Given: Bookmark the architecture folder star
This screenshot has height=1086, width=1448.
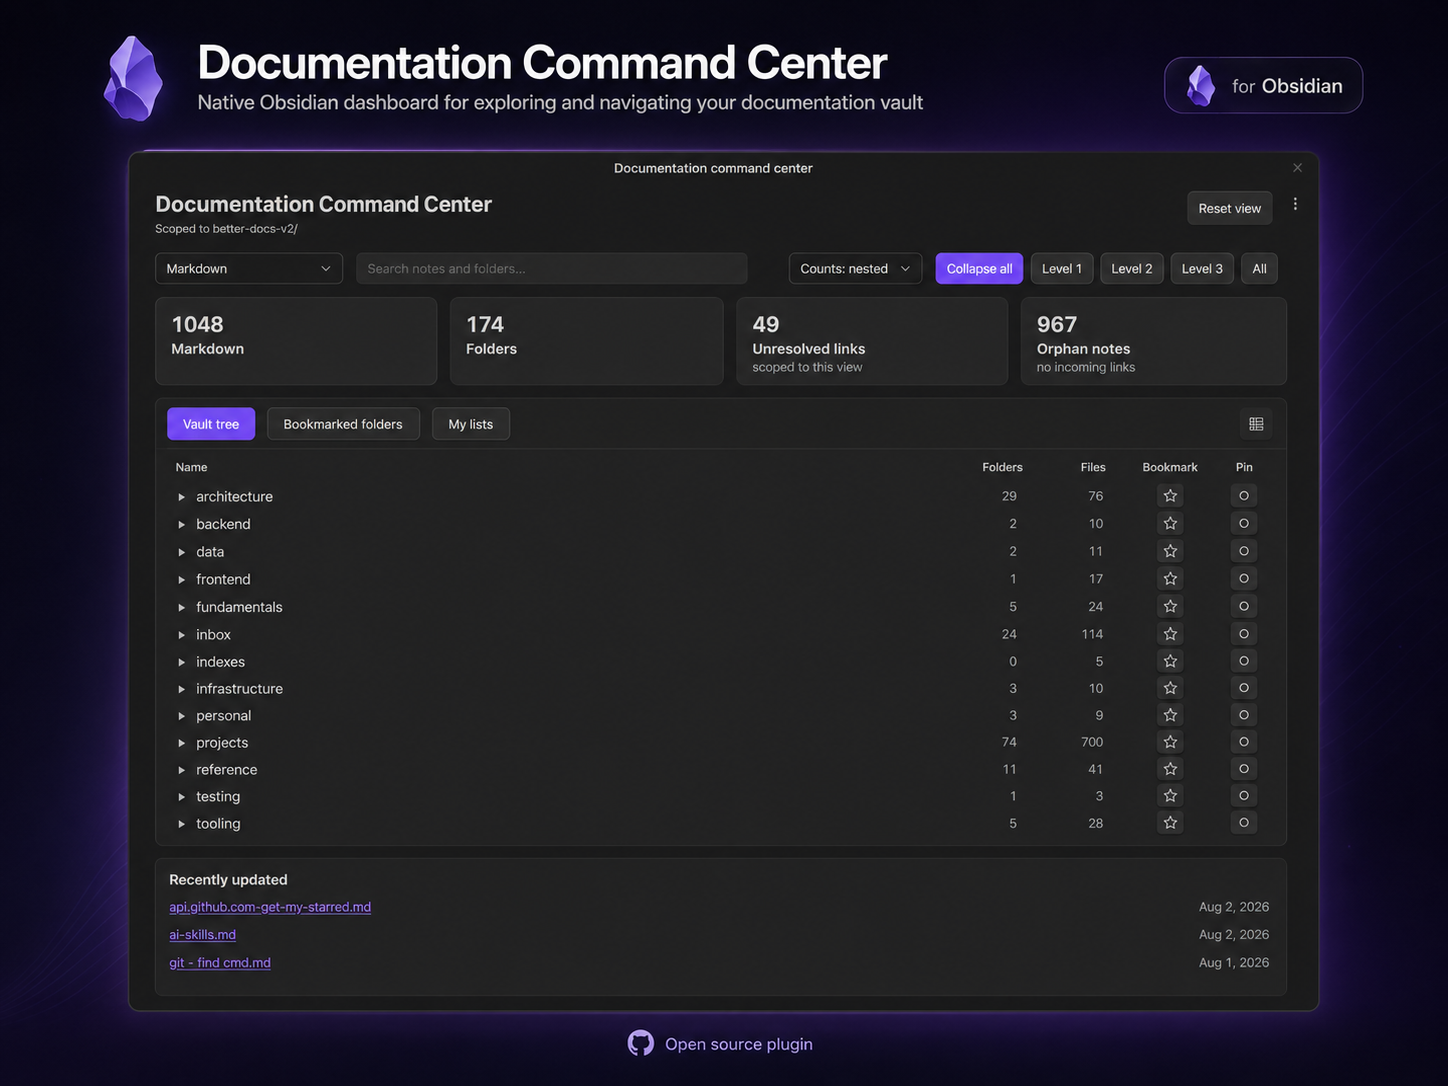Looking at the screenshot, I should pos(1170,496).
